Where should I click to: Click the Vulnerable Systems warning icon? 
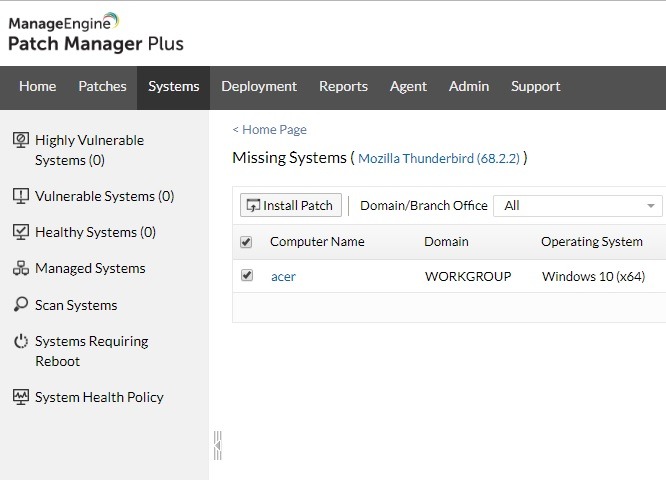[x=21, y=196]
